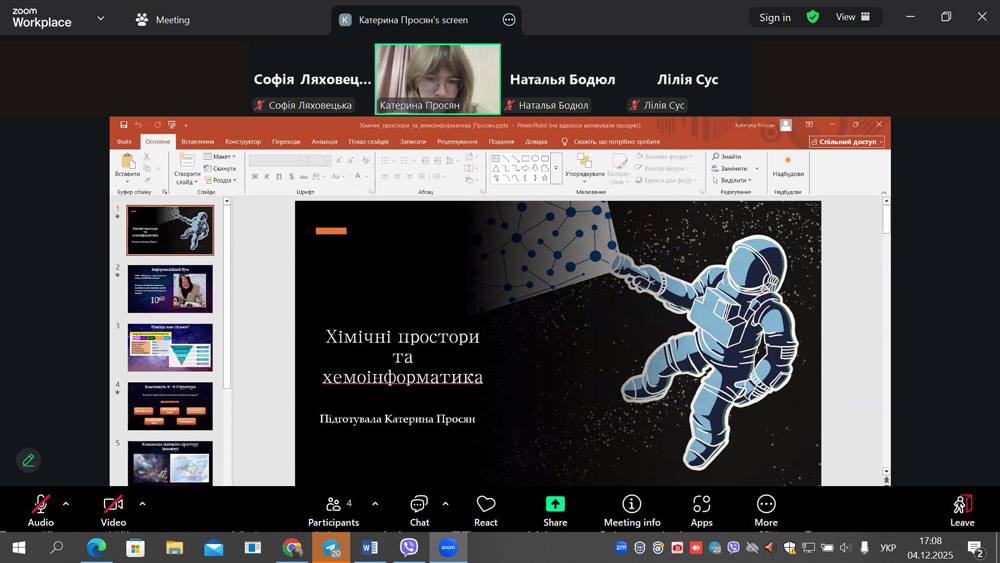The height and width of the screenshot is (563, 1000).
Task: Switch to the Meeting tab
Action: coord(163,19)
